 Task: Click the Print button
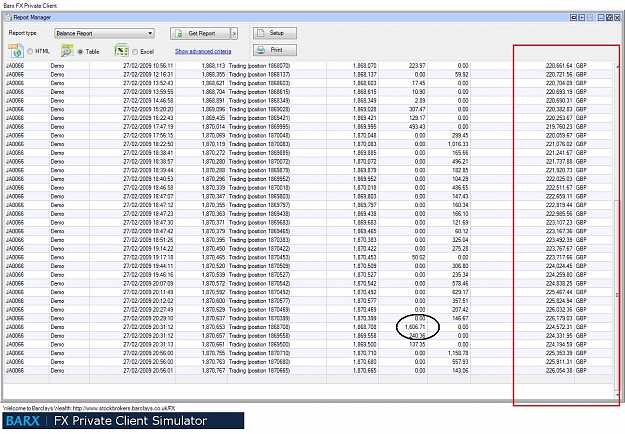[x=275, y=50]
